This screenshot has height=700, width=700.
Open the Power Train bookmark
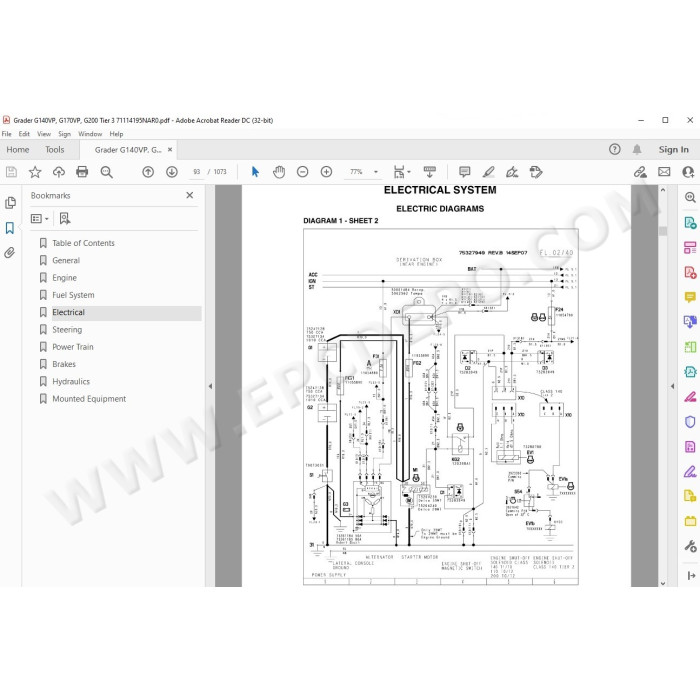click(73, 347)
